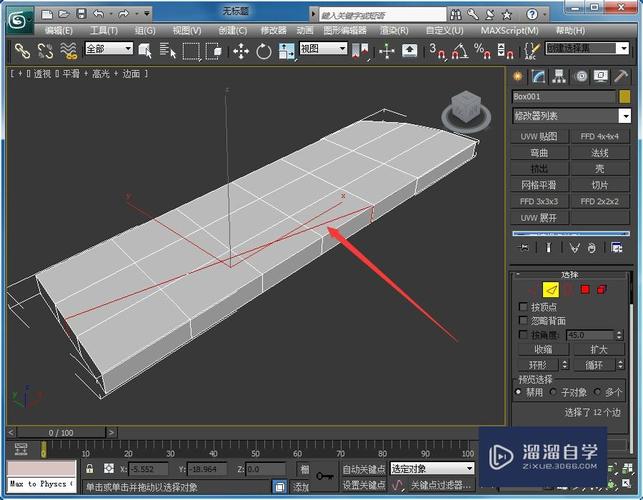Screen dimensions: 643x500
Task: Select the 子对象 preview radio button
Action: [x=555, y=393]
